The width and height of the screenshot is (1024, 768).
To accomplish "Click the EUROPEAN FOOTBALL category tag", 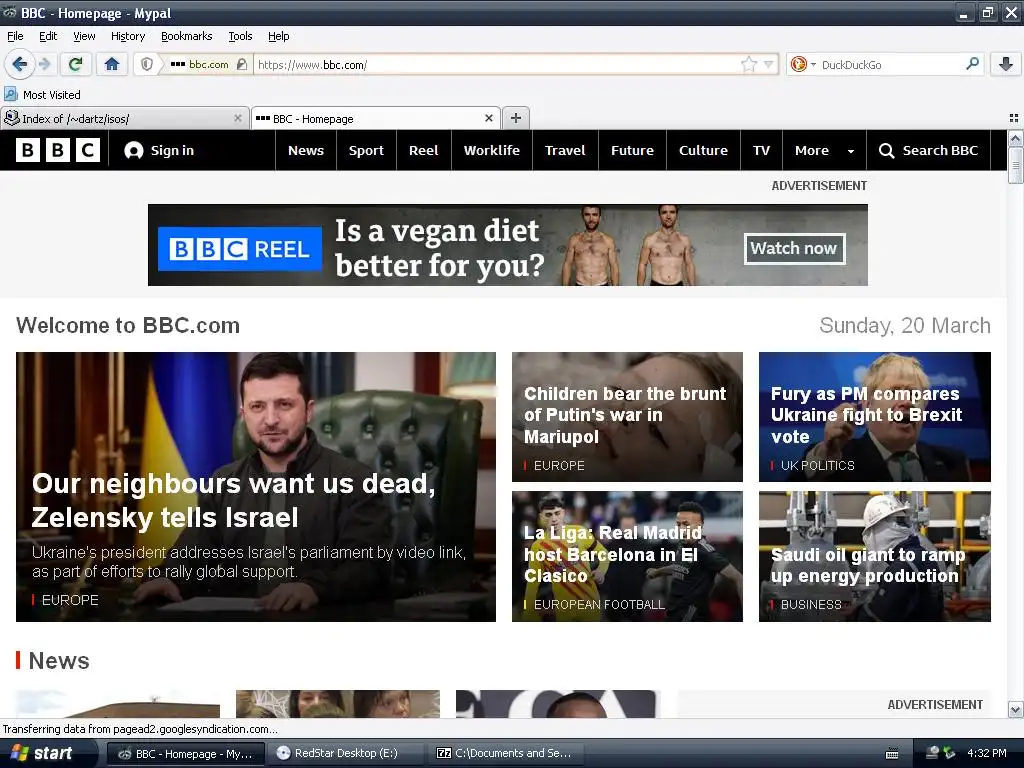I will pos(599,605).
